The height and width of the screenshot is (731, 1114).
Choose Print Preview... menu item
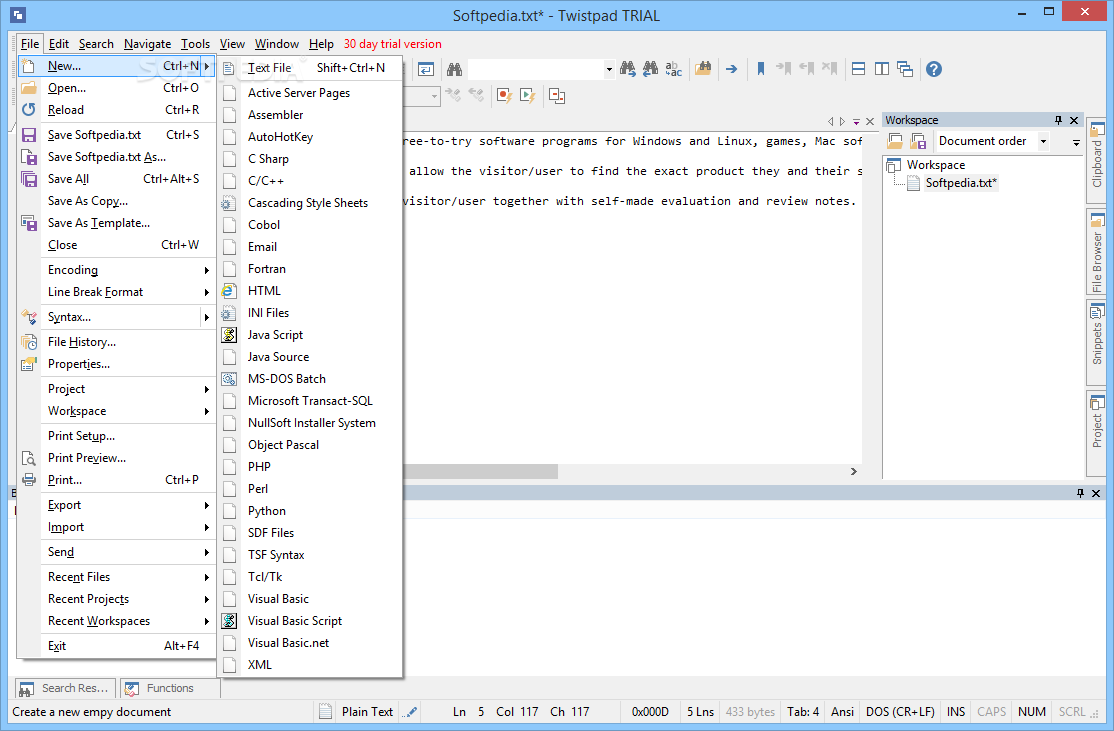[116, 458]
